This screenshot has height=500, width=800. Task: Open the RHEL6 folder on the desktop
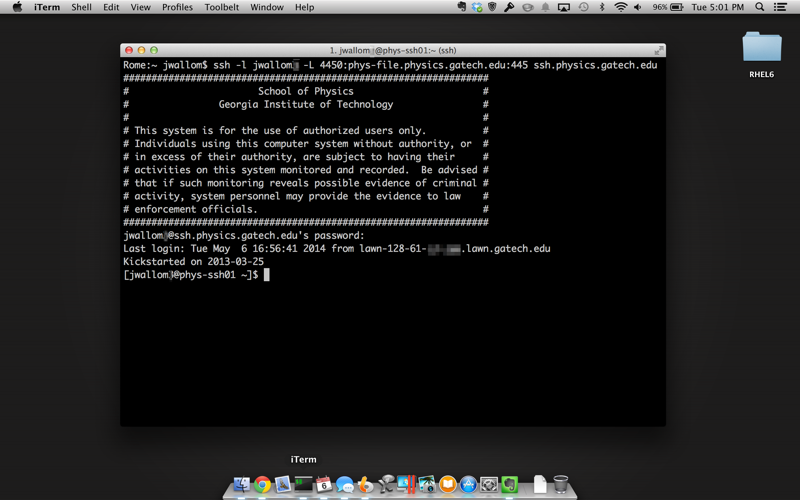tap(762, 55)
